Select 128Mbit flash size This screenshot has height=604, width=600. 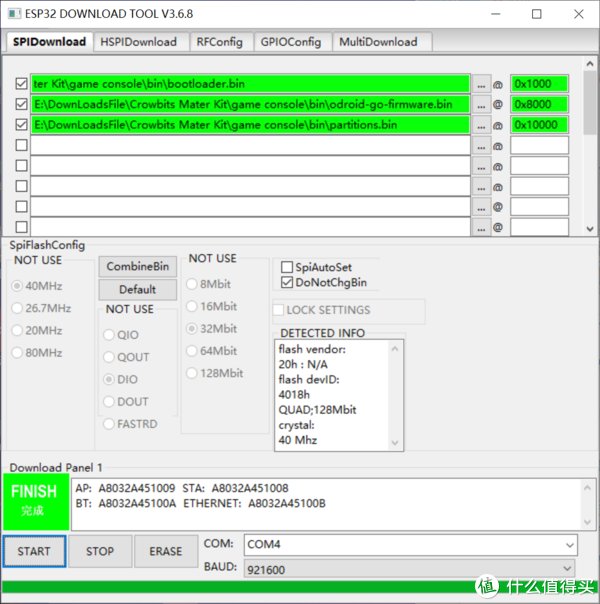tap(192, 373)
